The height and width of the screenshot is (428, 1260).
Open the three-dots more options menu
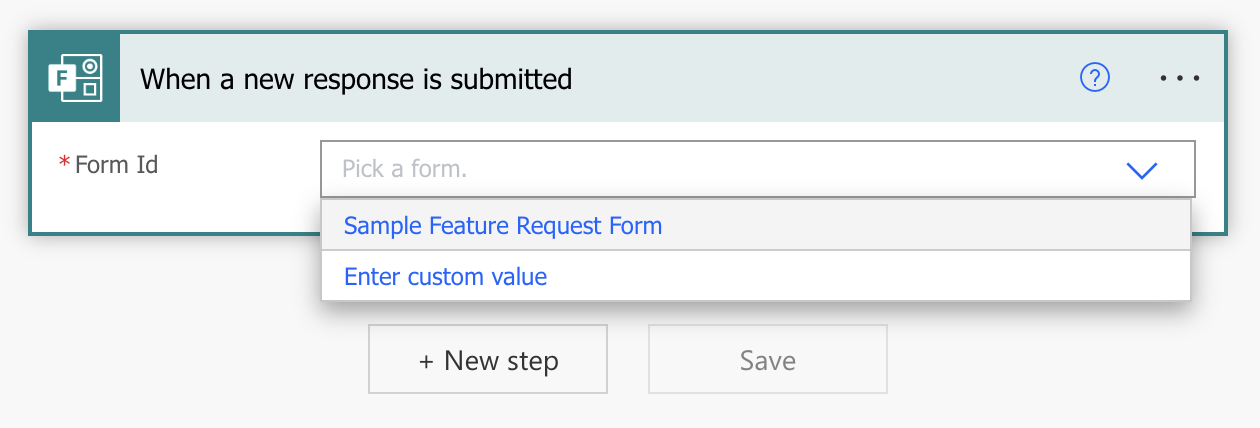pos(1180,78)
